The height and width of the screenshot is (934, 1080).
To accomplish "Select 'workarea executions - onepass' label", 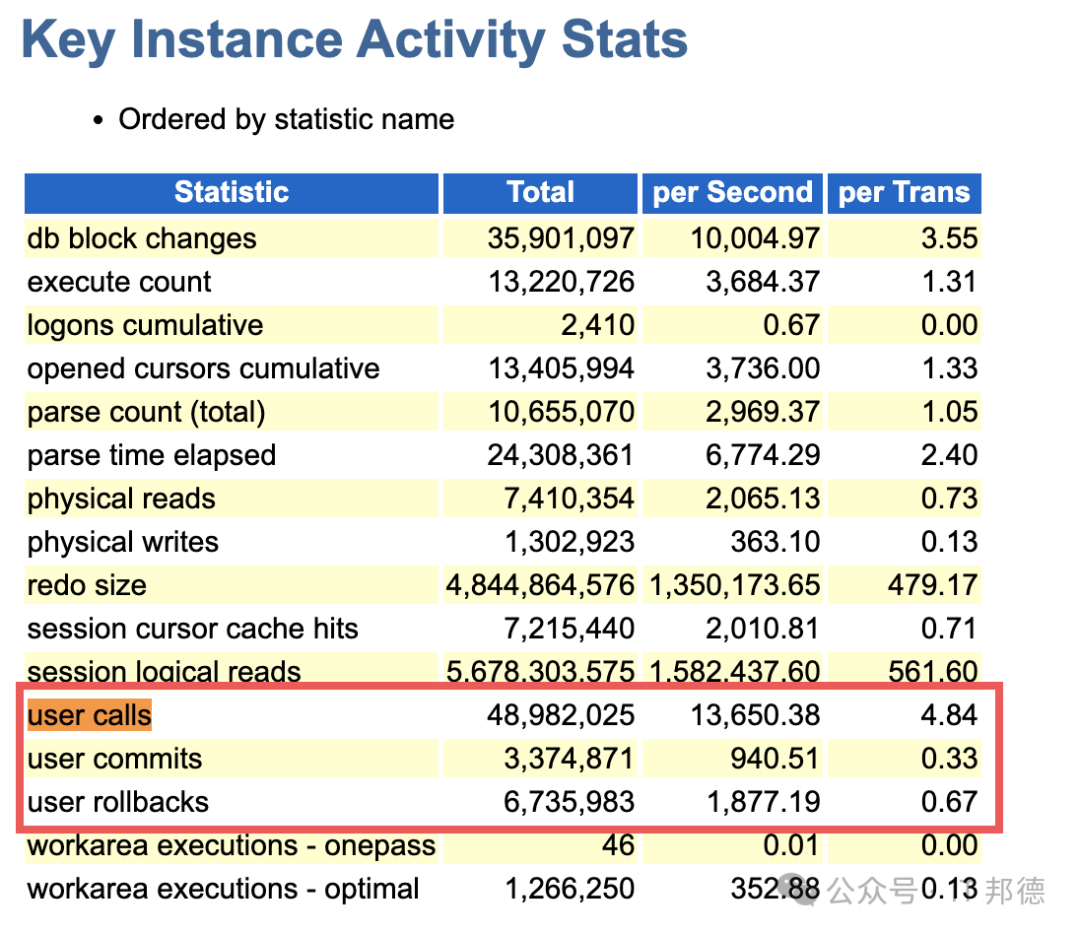I will [x=231, y=846].
